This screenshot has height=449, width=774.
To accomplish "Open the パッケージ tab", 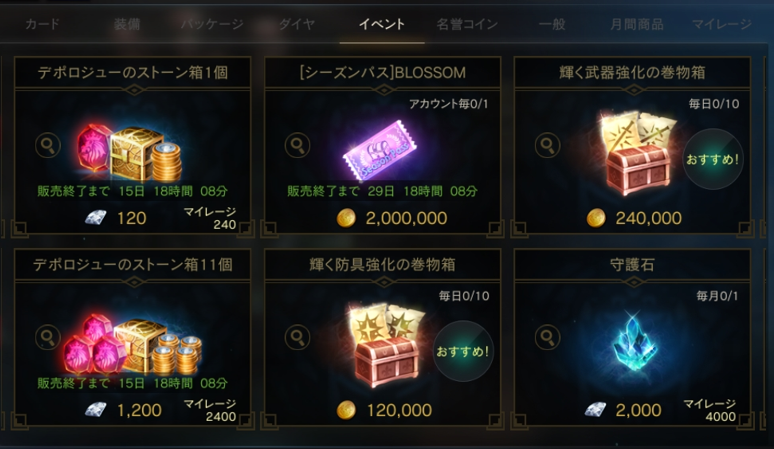I will coord(212,24).
